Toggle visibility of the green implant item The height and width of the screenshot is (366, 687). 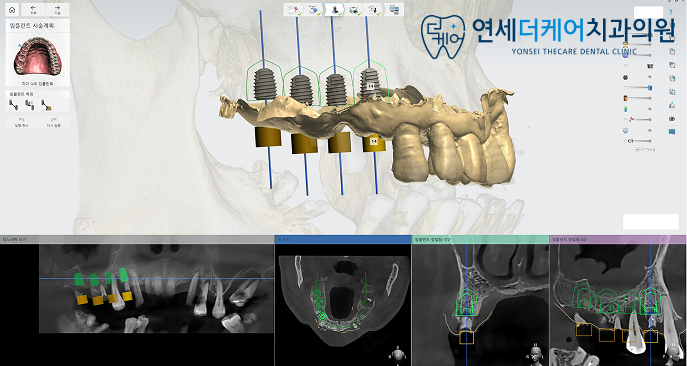click(626, 109)
